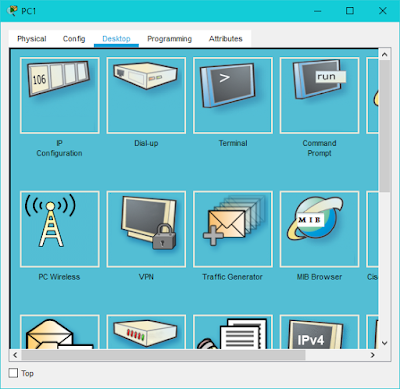Click vertical scrollbar up arrow
This screenshot has height=389, width=400.
click(384, 54)
